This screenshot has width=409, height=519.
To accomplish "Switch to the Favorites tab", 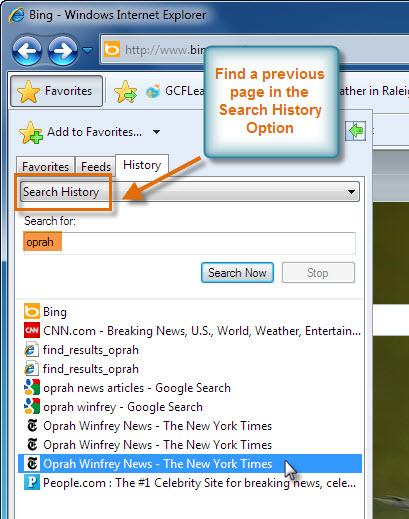I will (x=45, y=166).
